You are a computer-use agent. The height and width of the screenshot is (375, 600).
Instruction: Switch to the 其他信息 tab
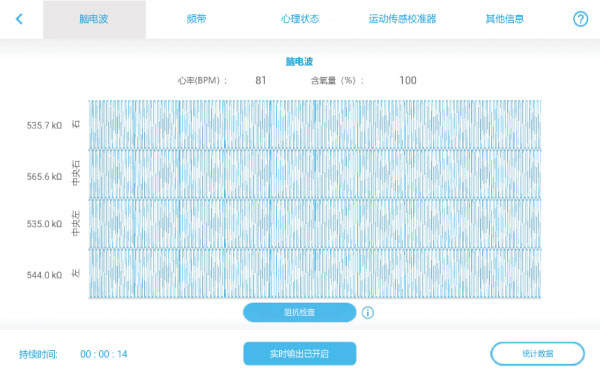pyautogui.click(x=505, y=19)
